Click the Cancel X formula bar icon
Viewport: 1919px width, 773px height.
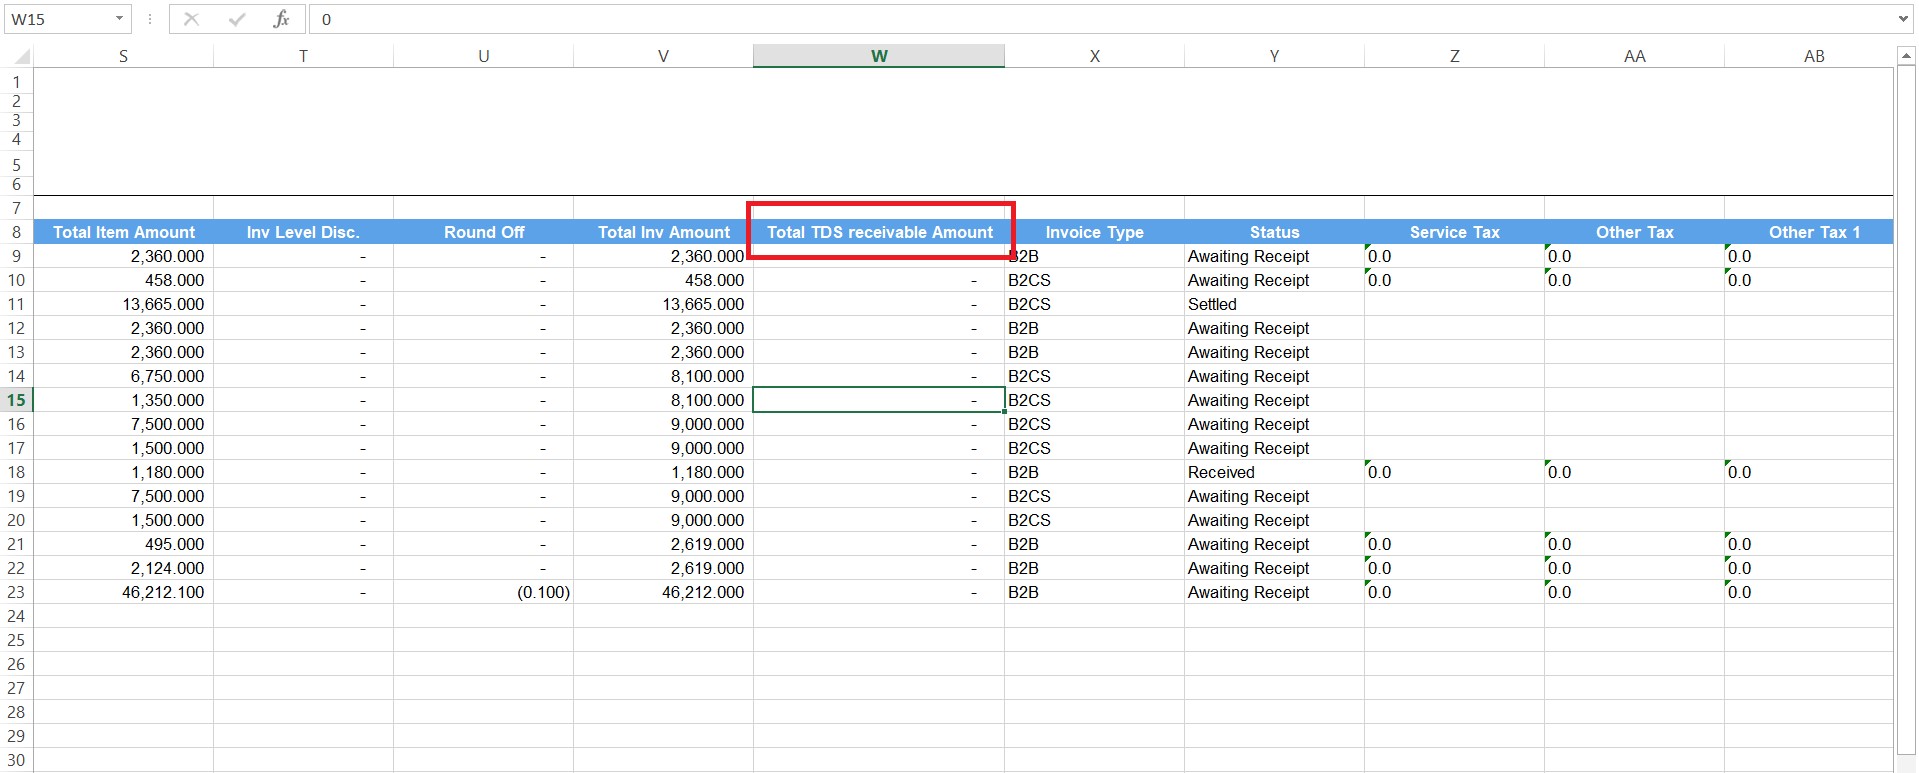[x=192, y=19]
